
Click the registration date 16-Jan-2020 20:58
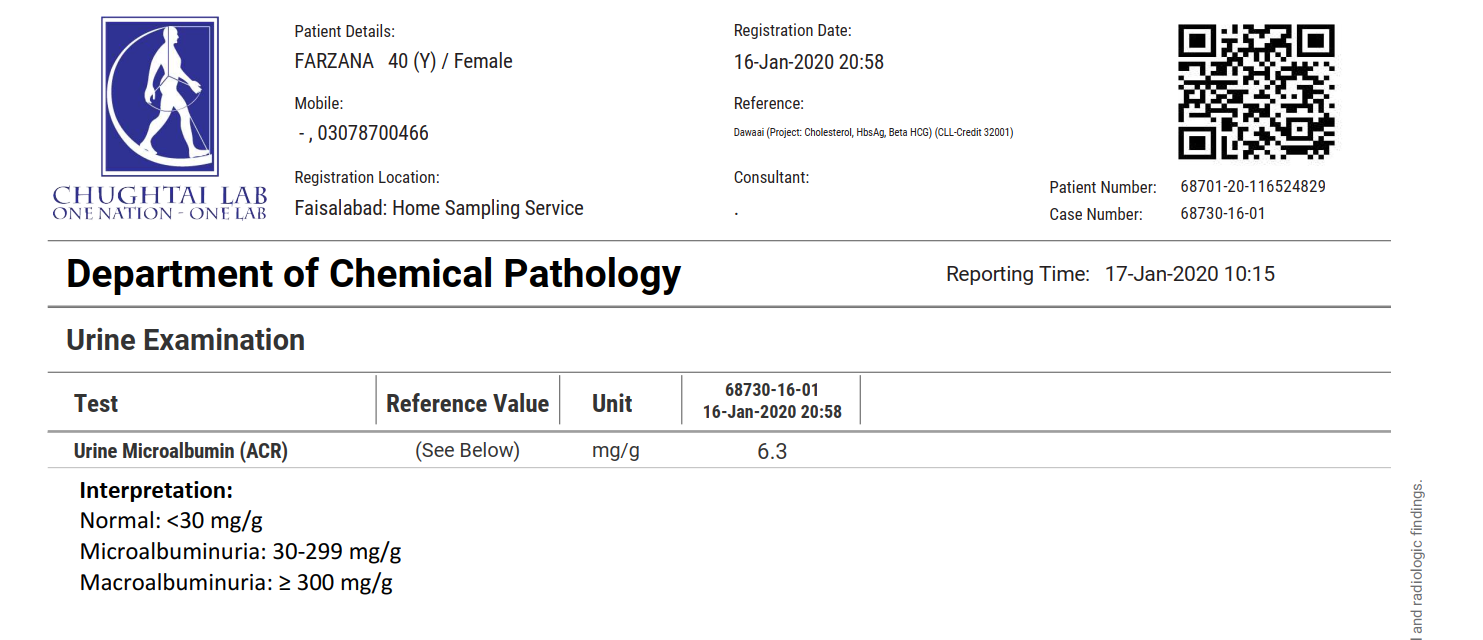[809, 62]
